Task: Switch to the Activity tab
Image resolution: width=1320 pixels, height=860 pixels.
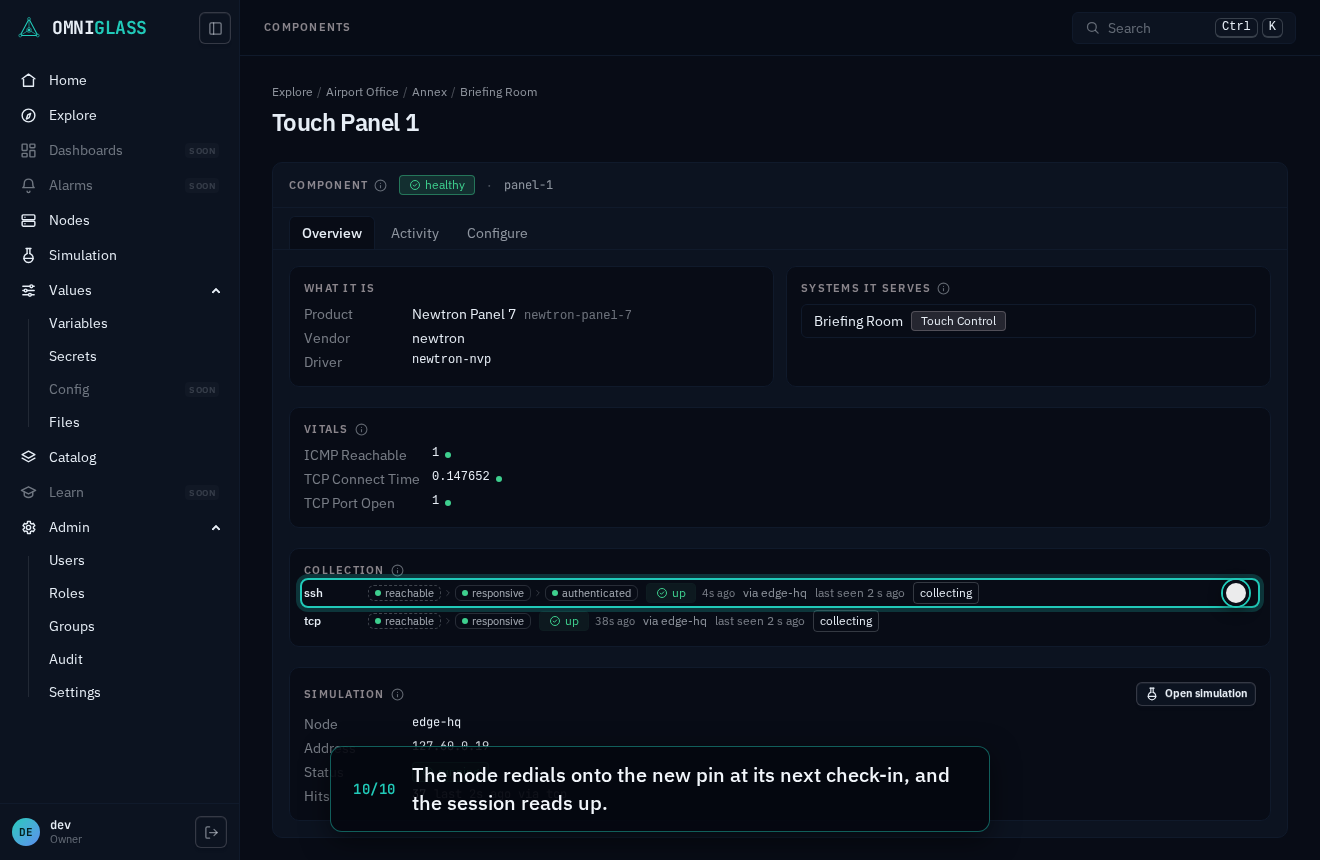Action: (415, 233)
